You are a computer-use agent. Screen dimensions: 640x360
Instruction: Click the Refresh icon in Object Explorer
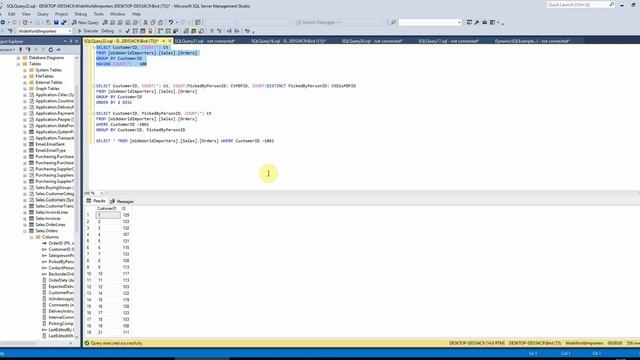pyautogui.click(x=51, y=50)
